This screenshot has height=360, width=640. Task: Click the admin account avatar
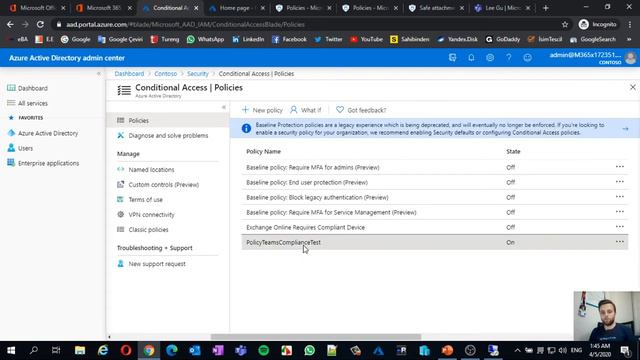pyautogui.click(x=630, y=58)
